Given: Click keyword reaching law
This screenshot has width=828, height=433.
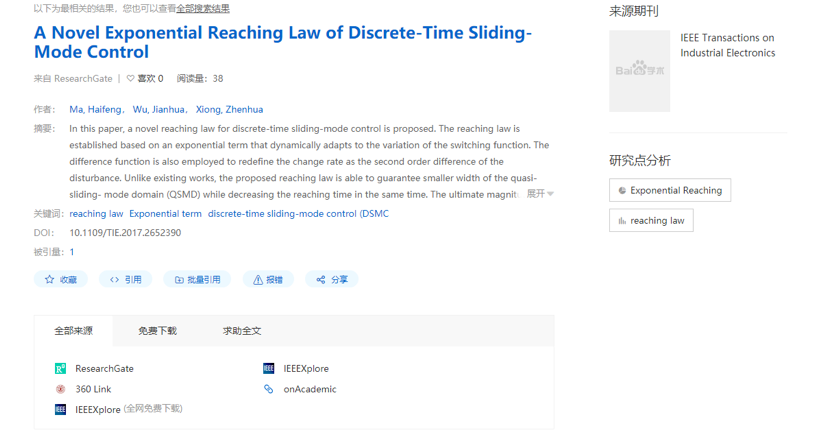Looking at the screenshot, I should point(96,213).
